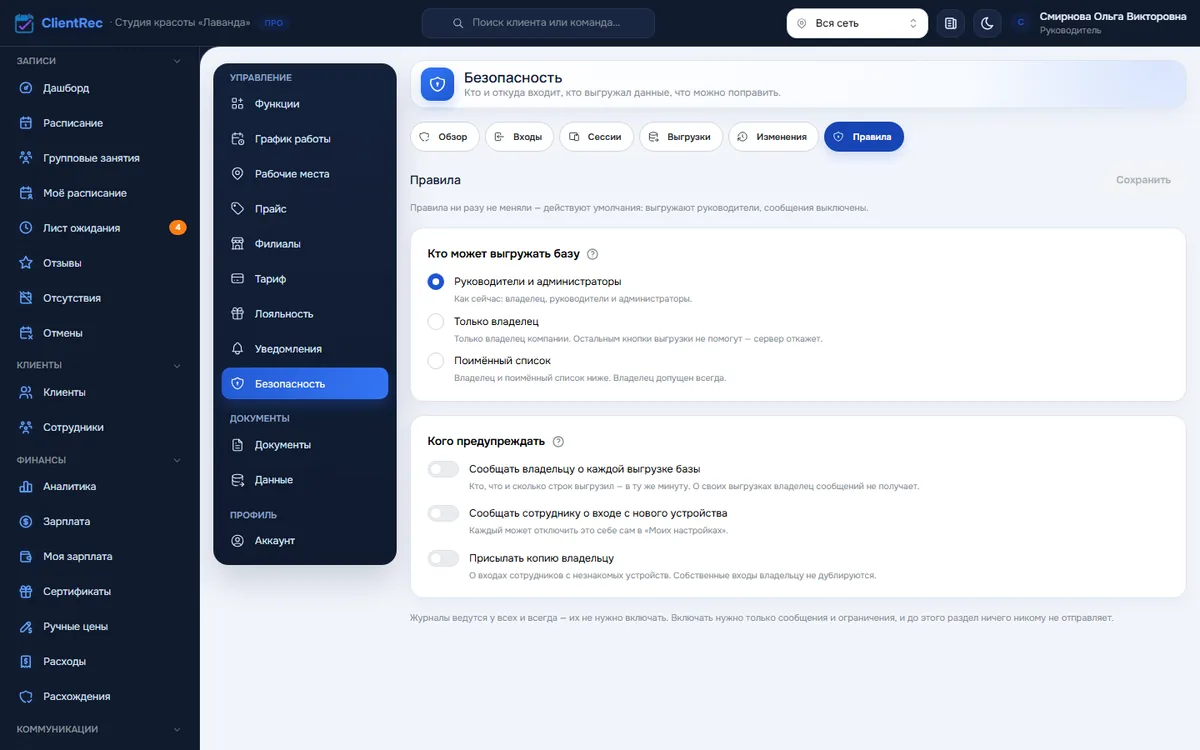Click the Групповые занятия icon

point(26,158)
